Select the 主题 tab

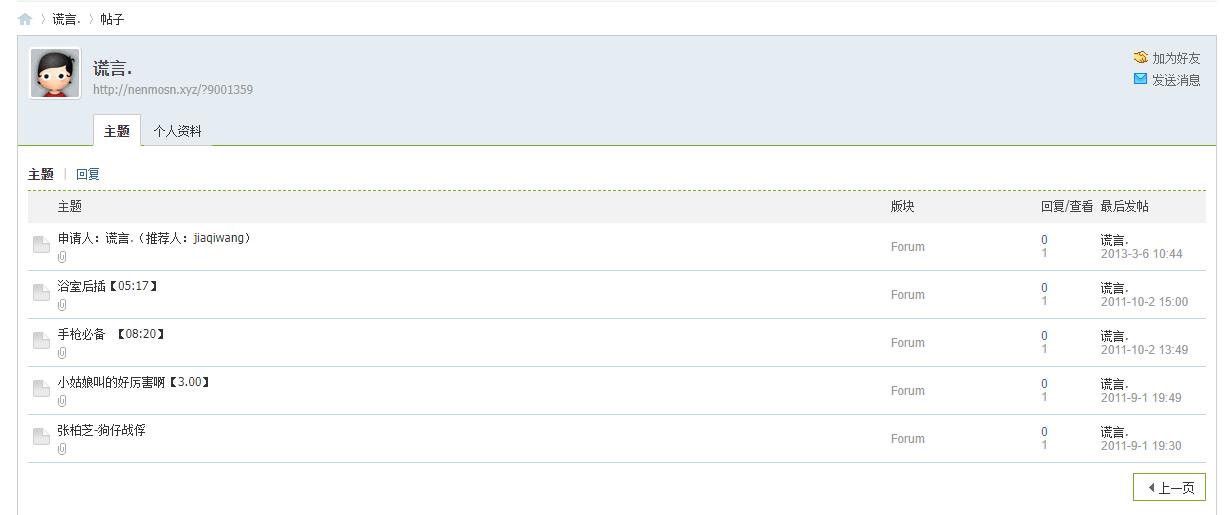click(117, 131)
